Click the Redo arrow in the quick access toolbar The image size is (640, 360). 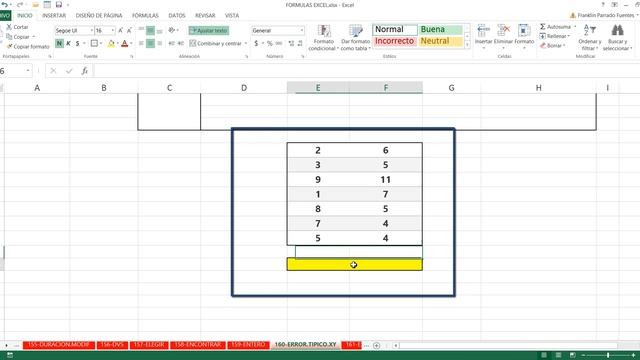pos(19,5)
